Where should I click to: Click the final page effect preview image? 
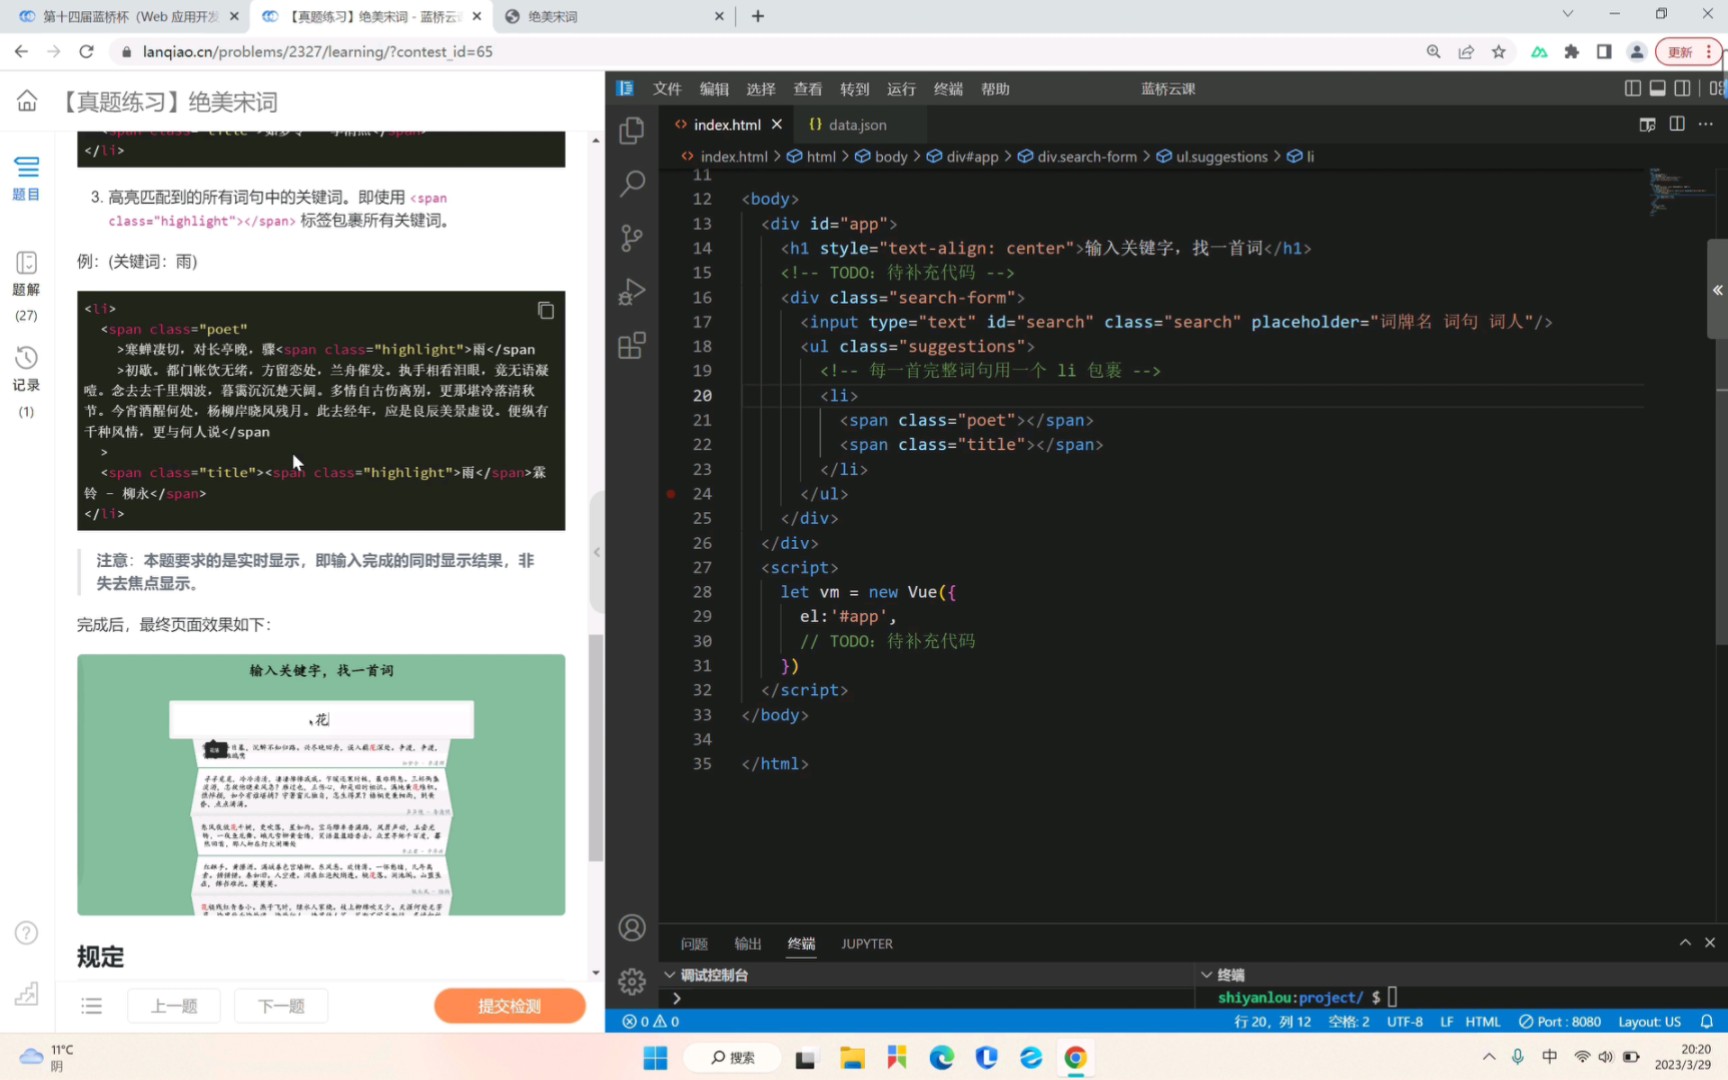pos(321,784)
